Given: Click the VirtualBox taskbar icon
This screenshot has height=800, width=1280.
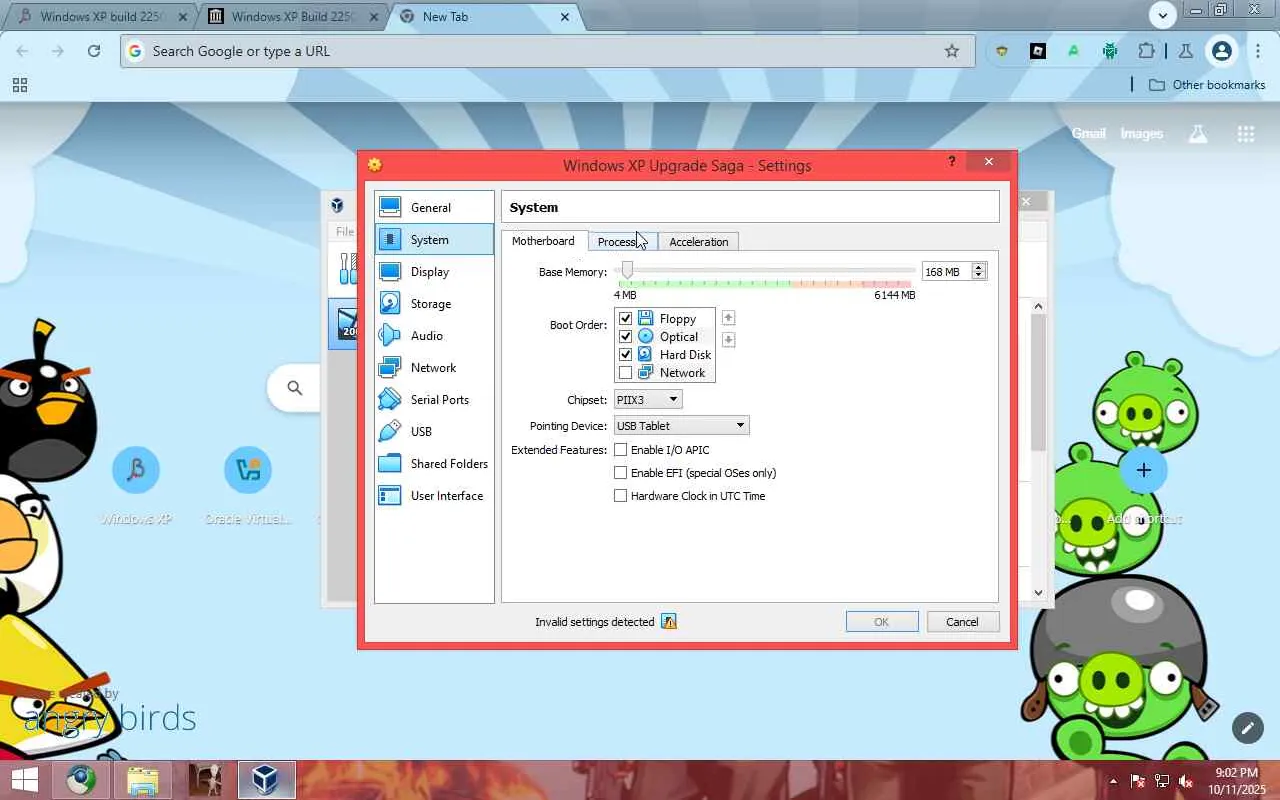Looking at the screenshot, I should pyautogui.click(x=266, y=780).
